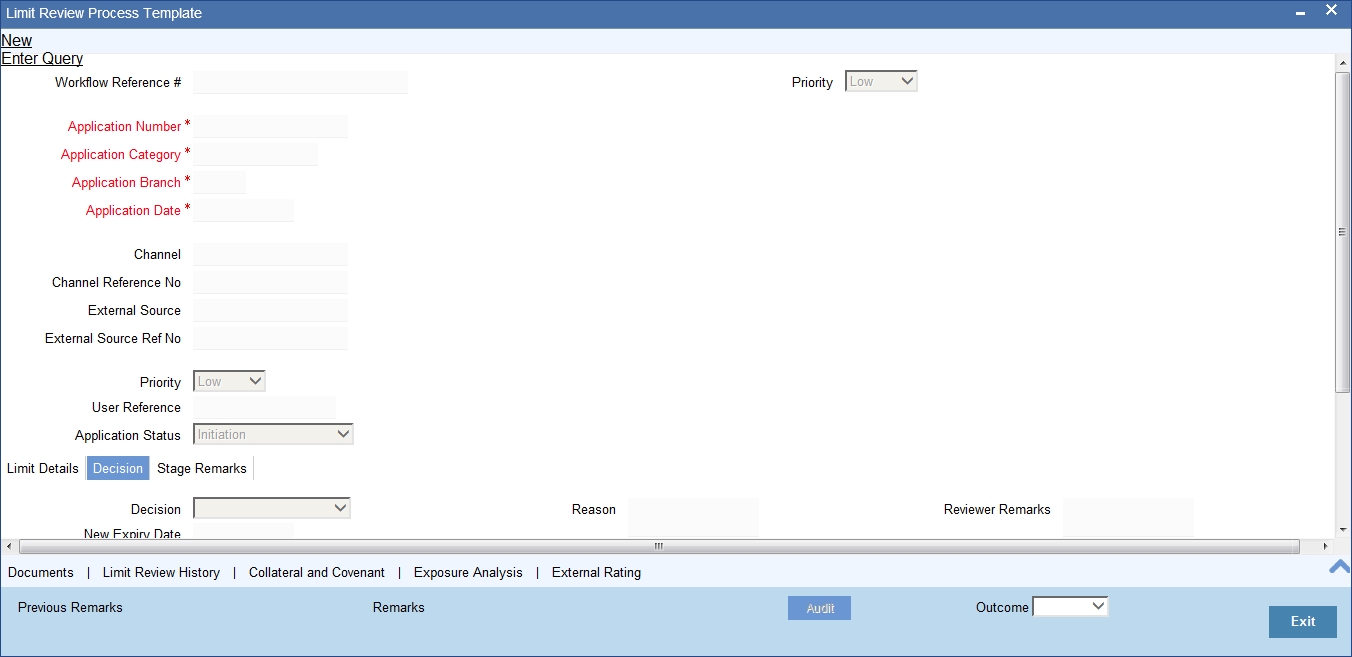
Task: Close the Limit Review Process window
Action: coord(1331,11)
